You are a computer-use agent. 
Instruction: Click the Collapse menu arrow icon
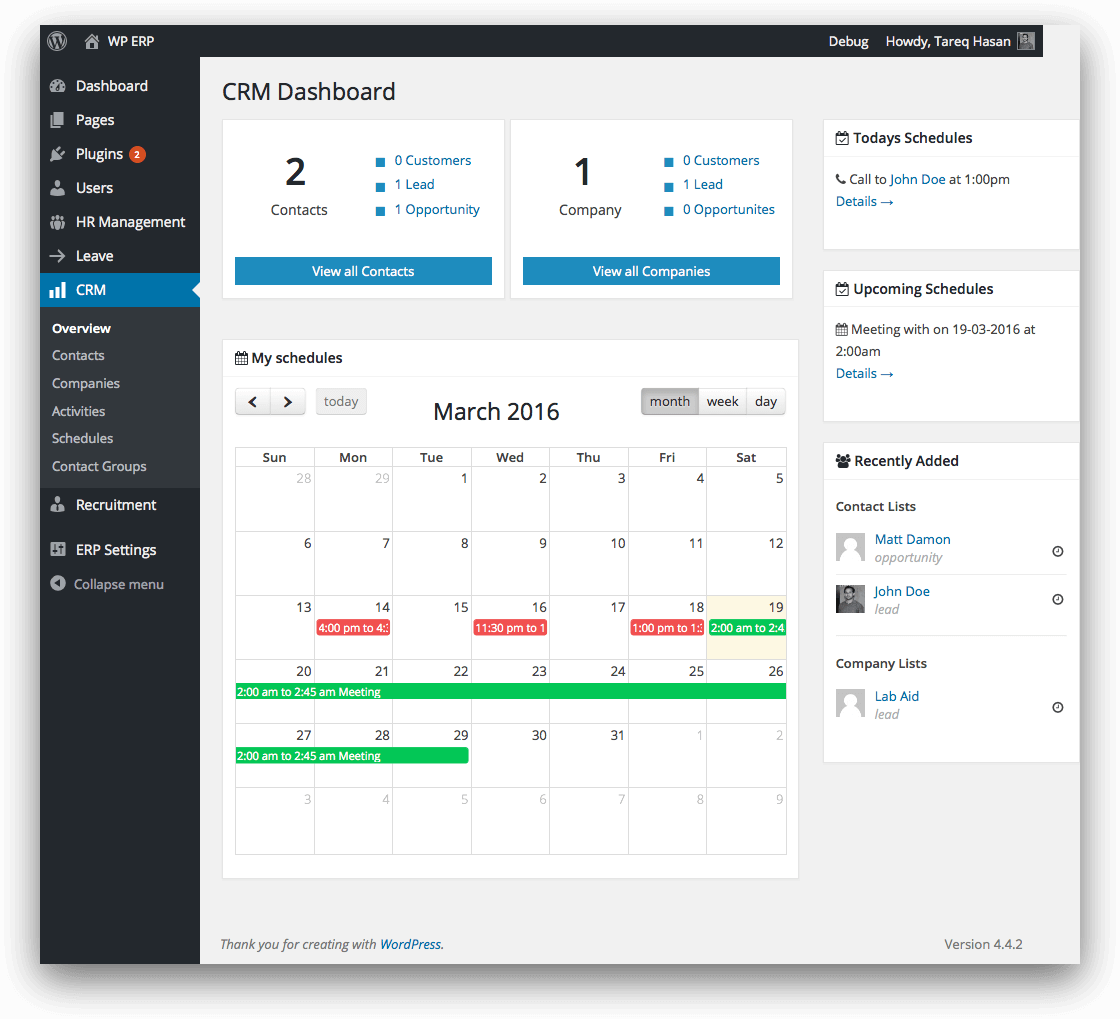[58, 583]
